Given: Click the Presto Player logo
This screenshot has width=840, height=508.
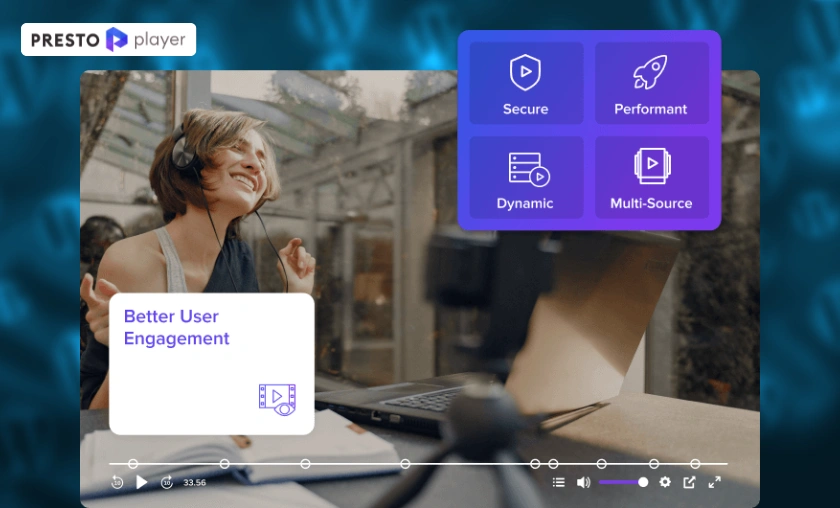Looking at the screenshot, I should (108, 40).
